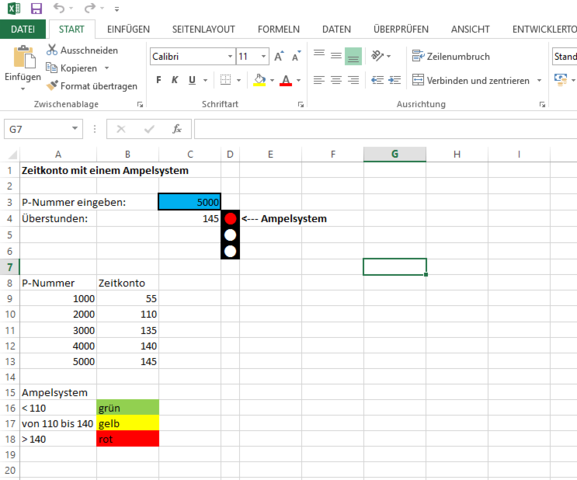Open the Zwischenablage dialog launcher
This screenshot has width=577, height=480.
(x=140, y=105)
